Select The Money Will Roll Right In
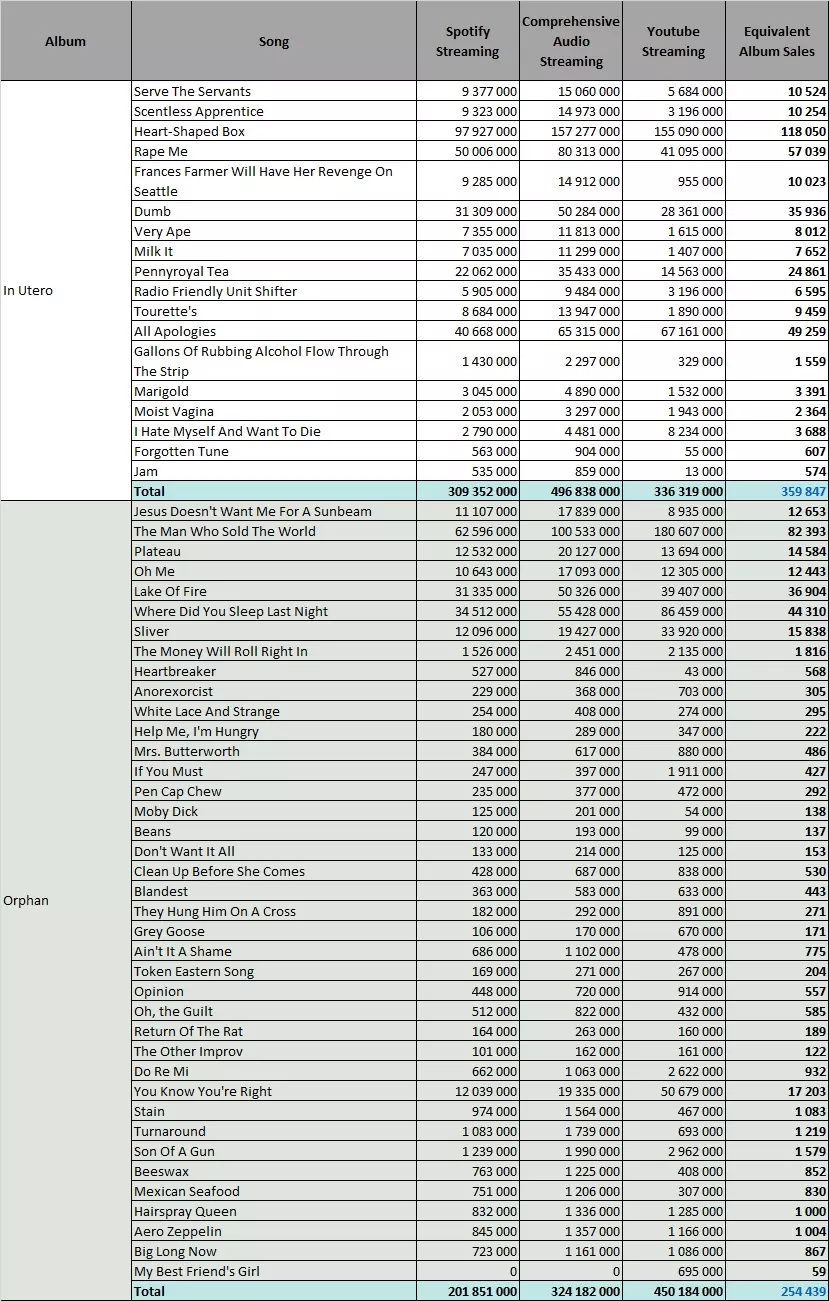This screenshot has width=829, height=1301. click(x=274, y=651)
